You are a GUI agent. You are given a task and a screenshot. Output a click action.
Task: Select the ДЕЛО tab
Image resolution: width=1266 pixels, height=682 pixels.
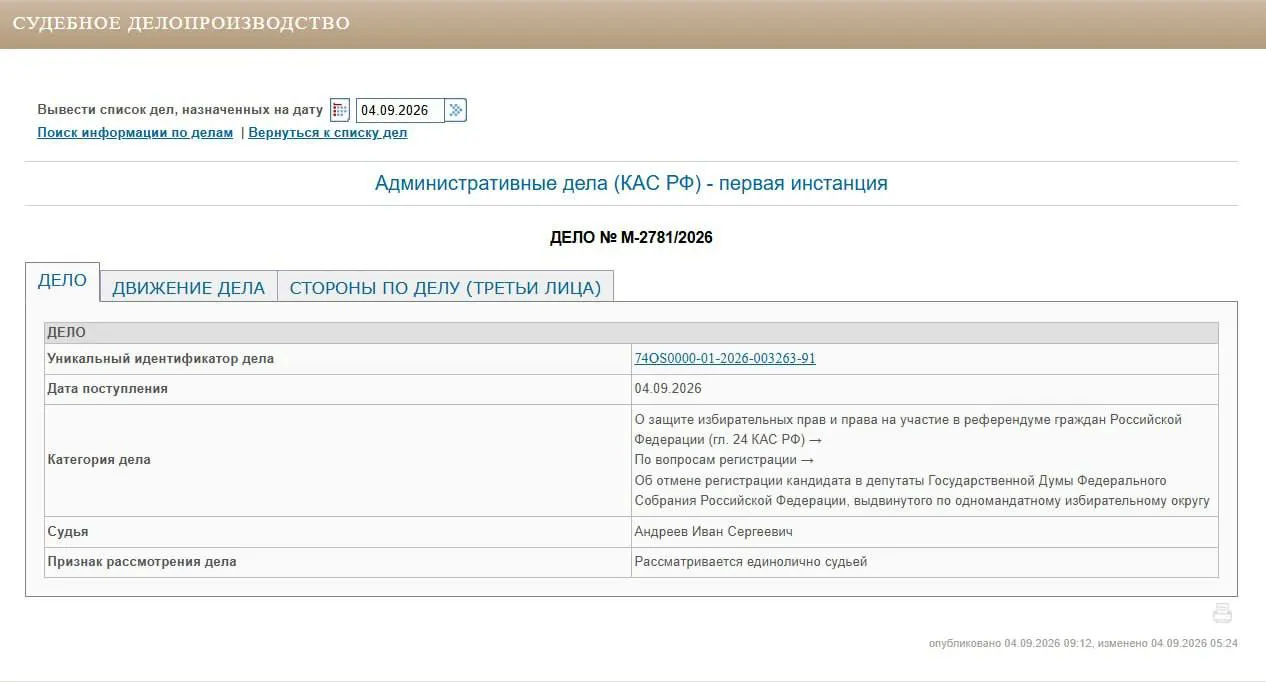tap(62, 281)
